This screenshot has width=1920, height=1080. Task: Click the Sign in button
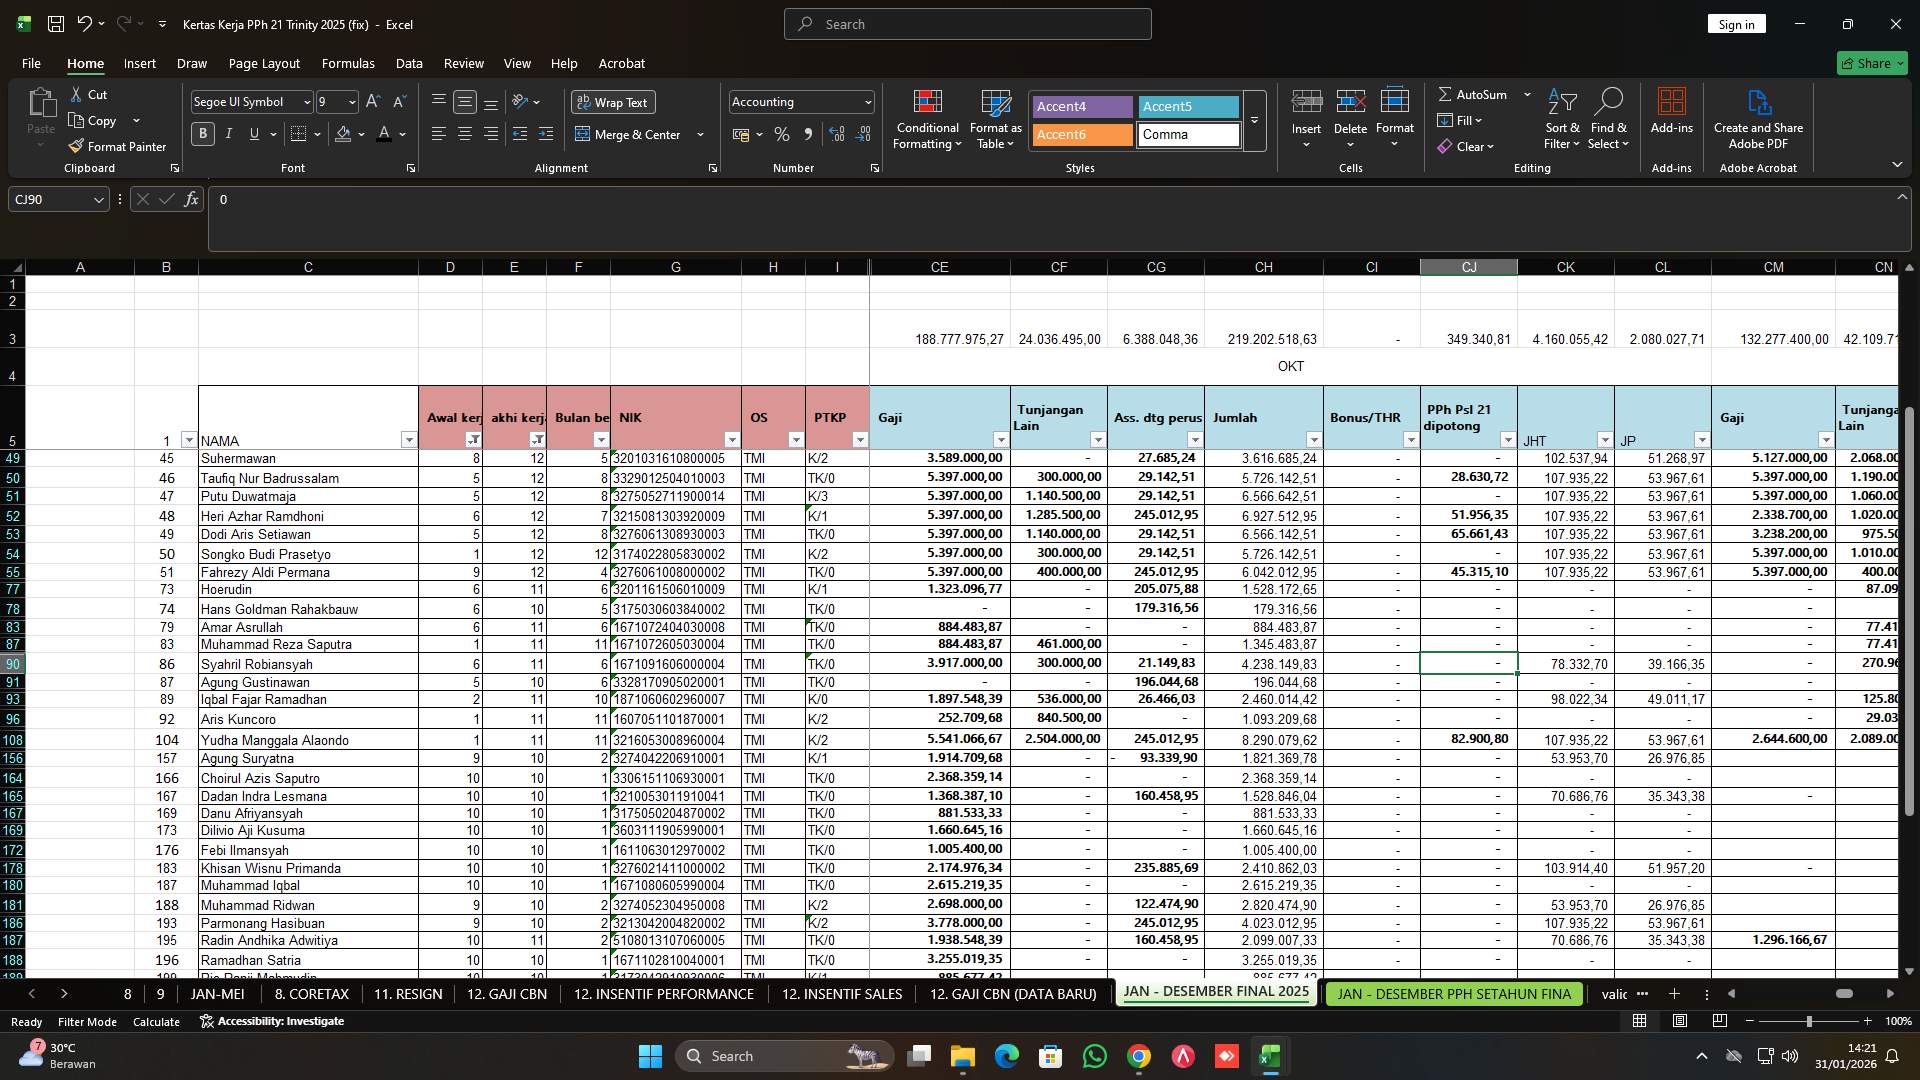[x=1736, y=23]
